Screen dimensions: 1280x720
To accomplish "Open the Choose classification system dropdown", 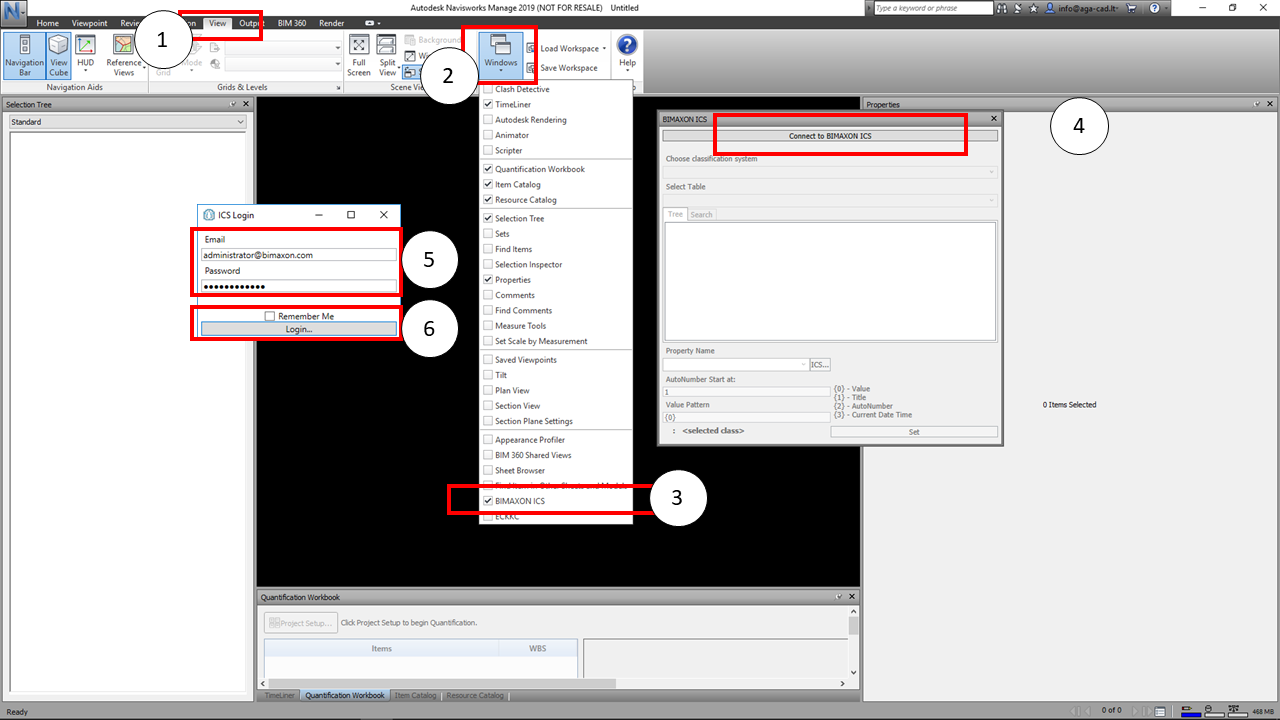I will [830, 172].
